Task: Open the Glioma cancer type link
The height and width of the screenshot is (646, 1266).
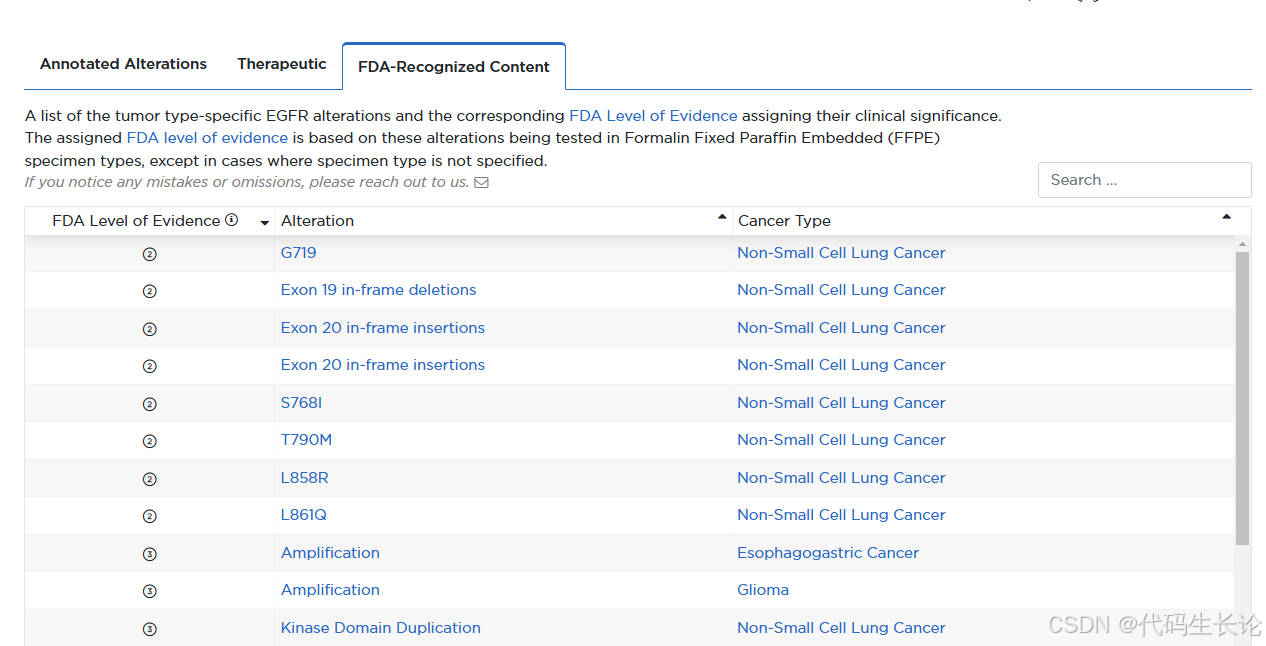Action: [x=763, y=590]
